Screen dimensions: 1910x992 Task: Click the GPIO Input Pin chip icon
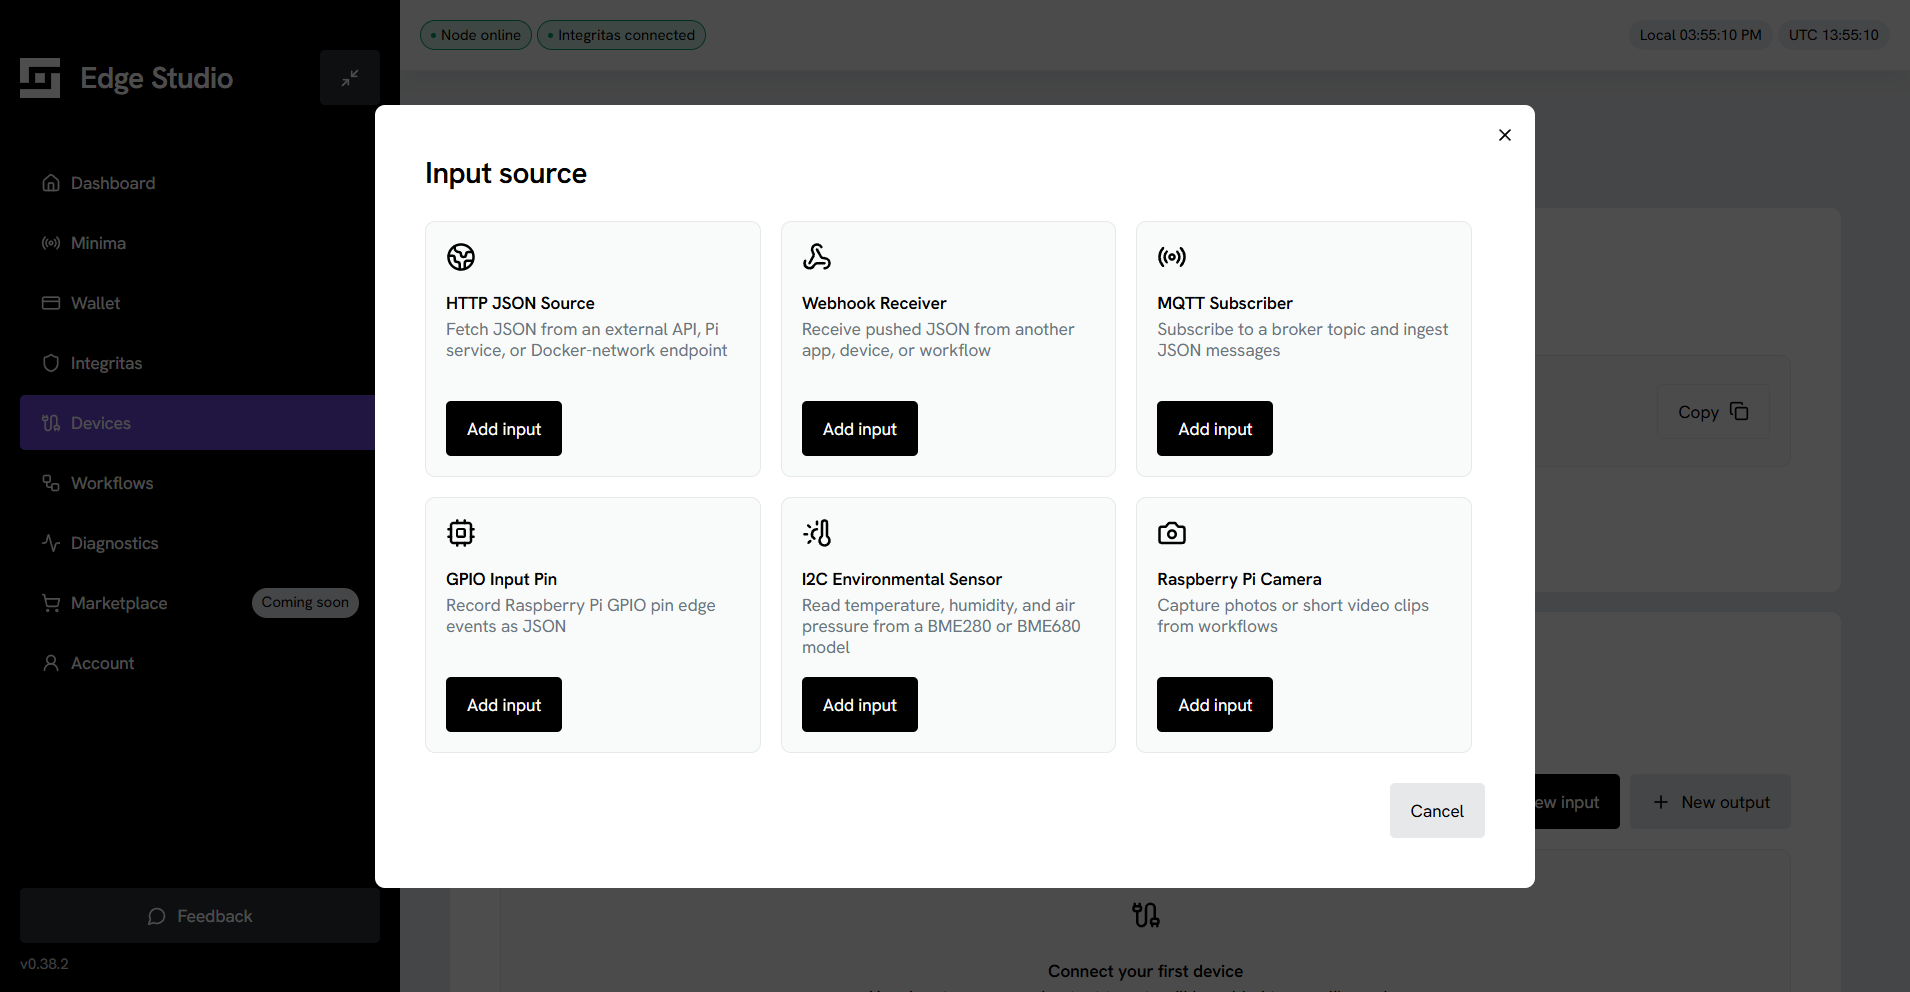pyautogui.click(x=461, y=533)
